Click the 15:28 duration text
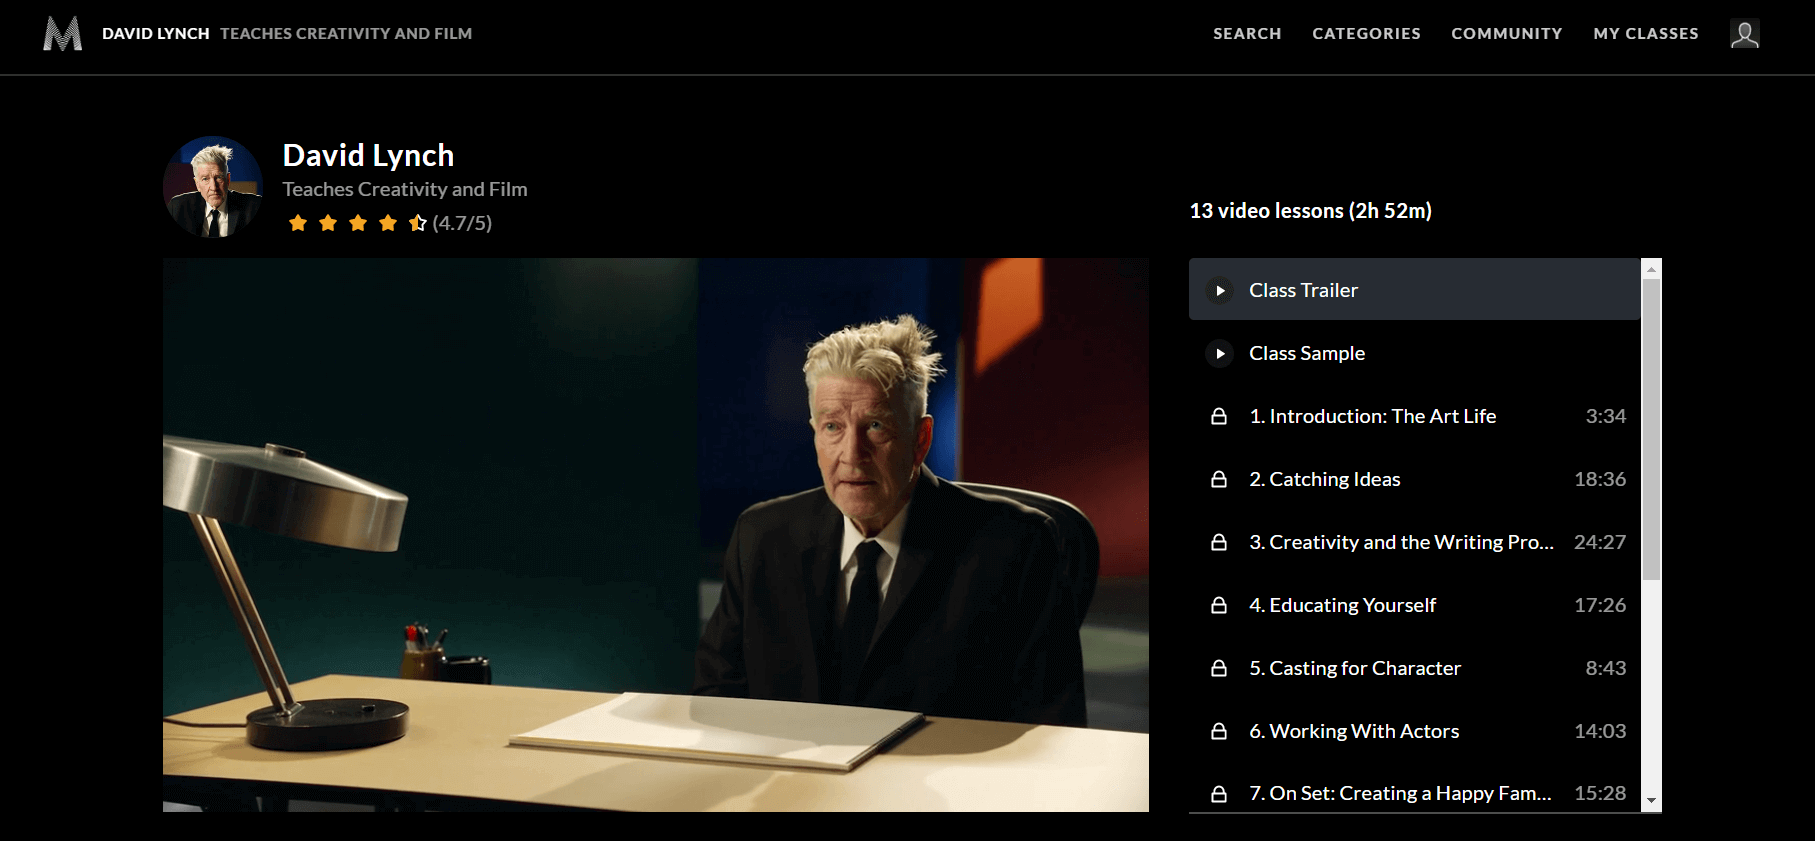This screenshot has height=841, width=1815. click(1600, 793)
